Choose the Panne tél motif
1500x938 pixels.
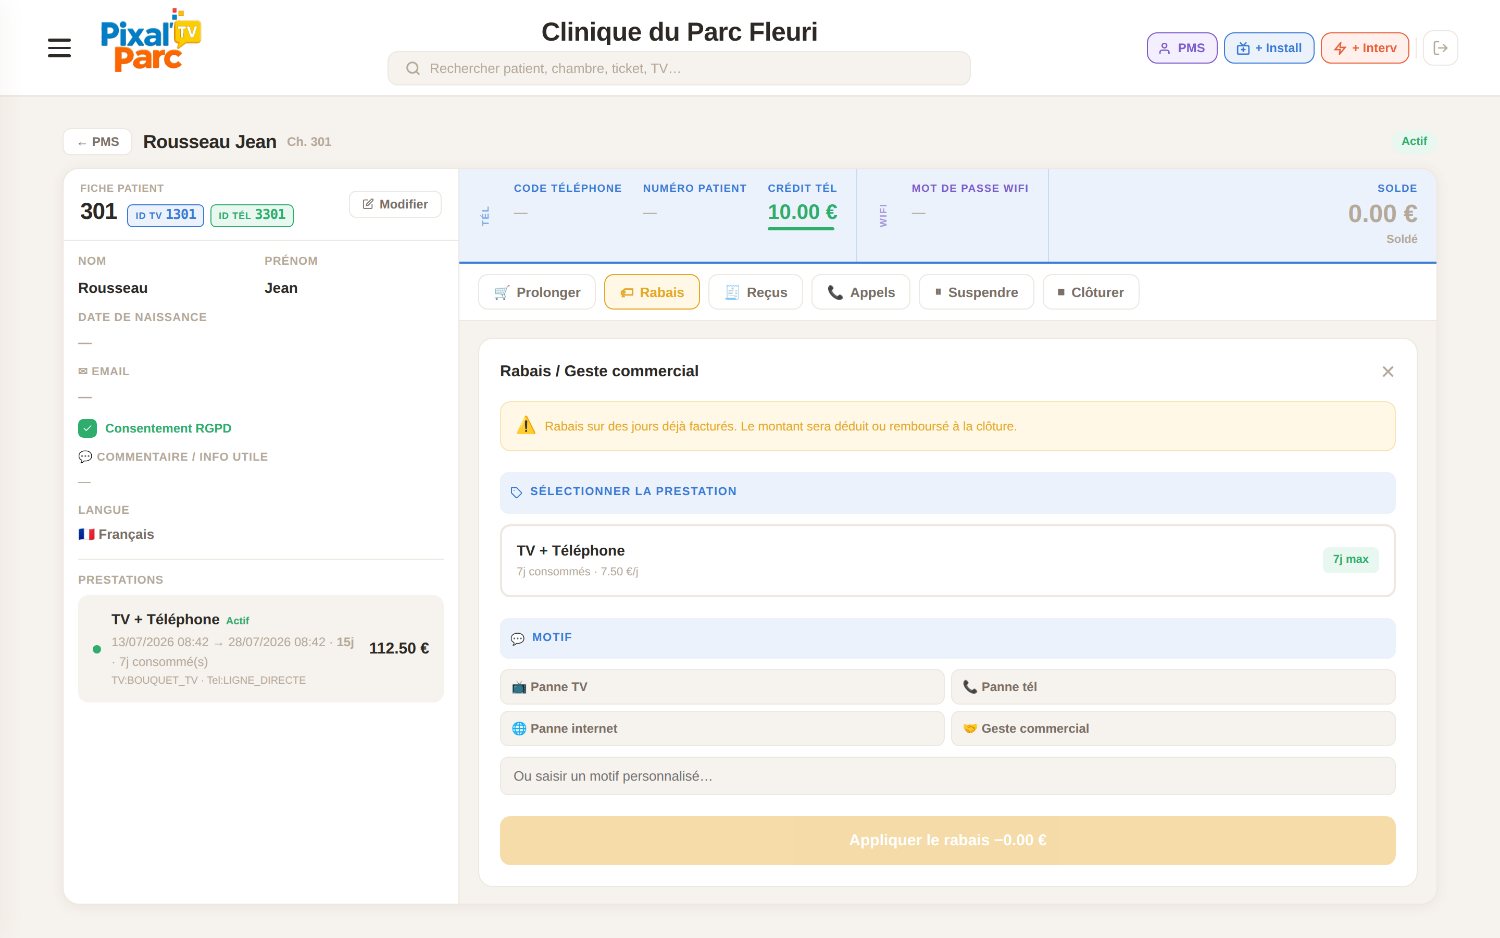pyautogui.click(x=1173, y=687)
